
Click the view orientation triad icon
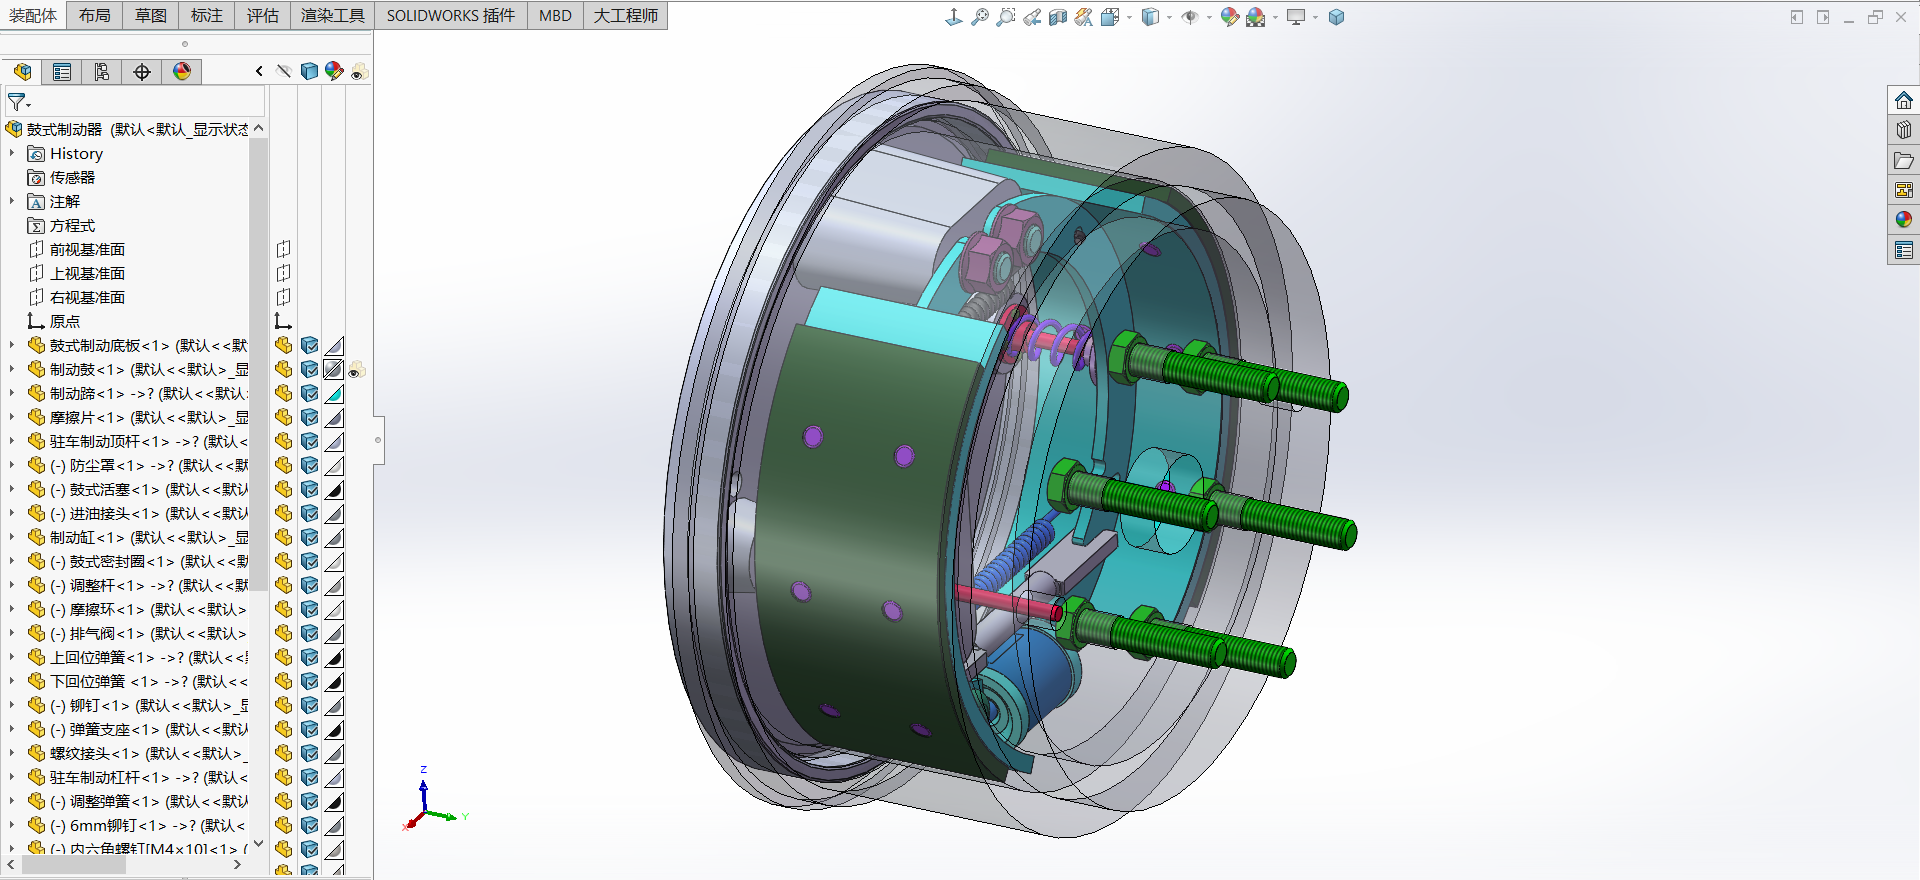(x=954, y=17)
